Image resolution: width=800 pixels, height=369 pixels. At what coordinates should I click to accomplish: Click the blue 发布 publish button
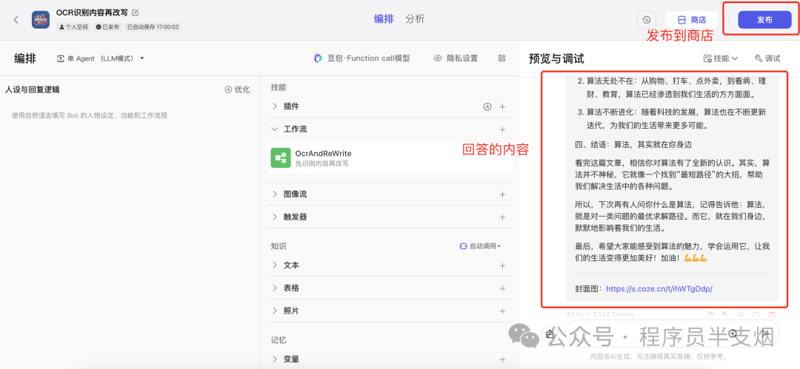pyautogui.click(x=764, y=20)
